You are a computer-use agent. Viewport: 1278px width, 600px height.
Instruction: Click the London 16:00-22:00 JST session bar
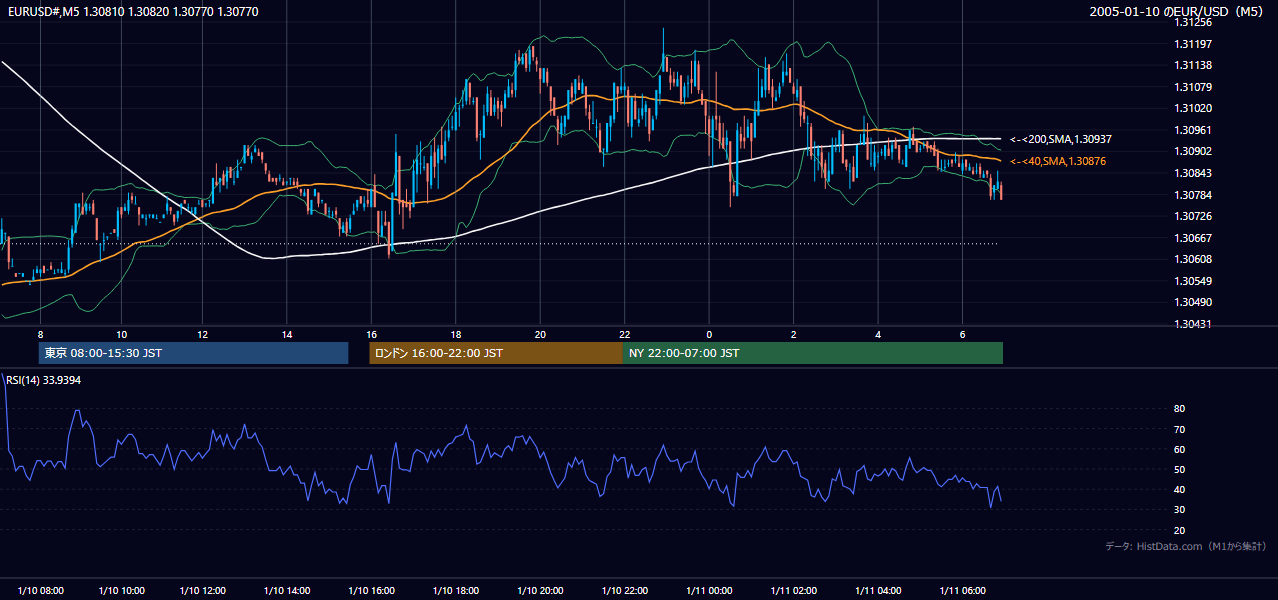click(x=496, y=353)
